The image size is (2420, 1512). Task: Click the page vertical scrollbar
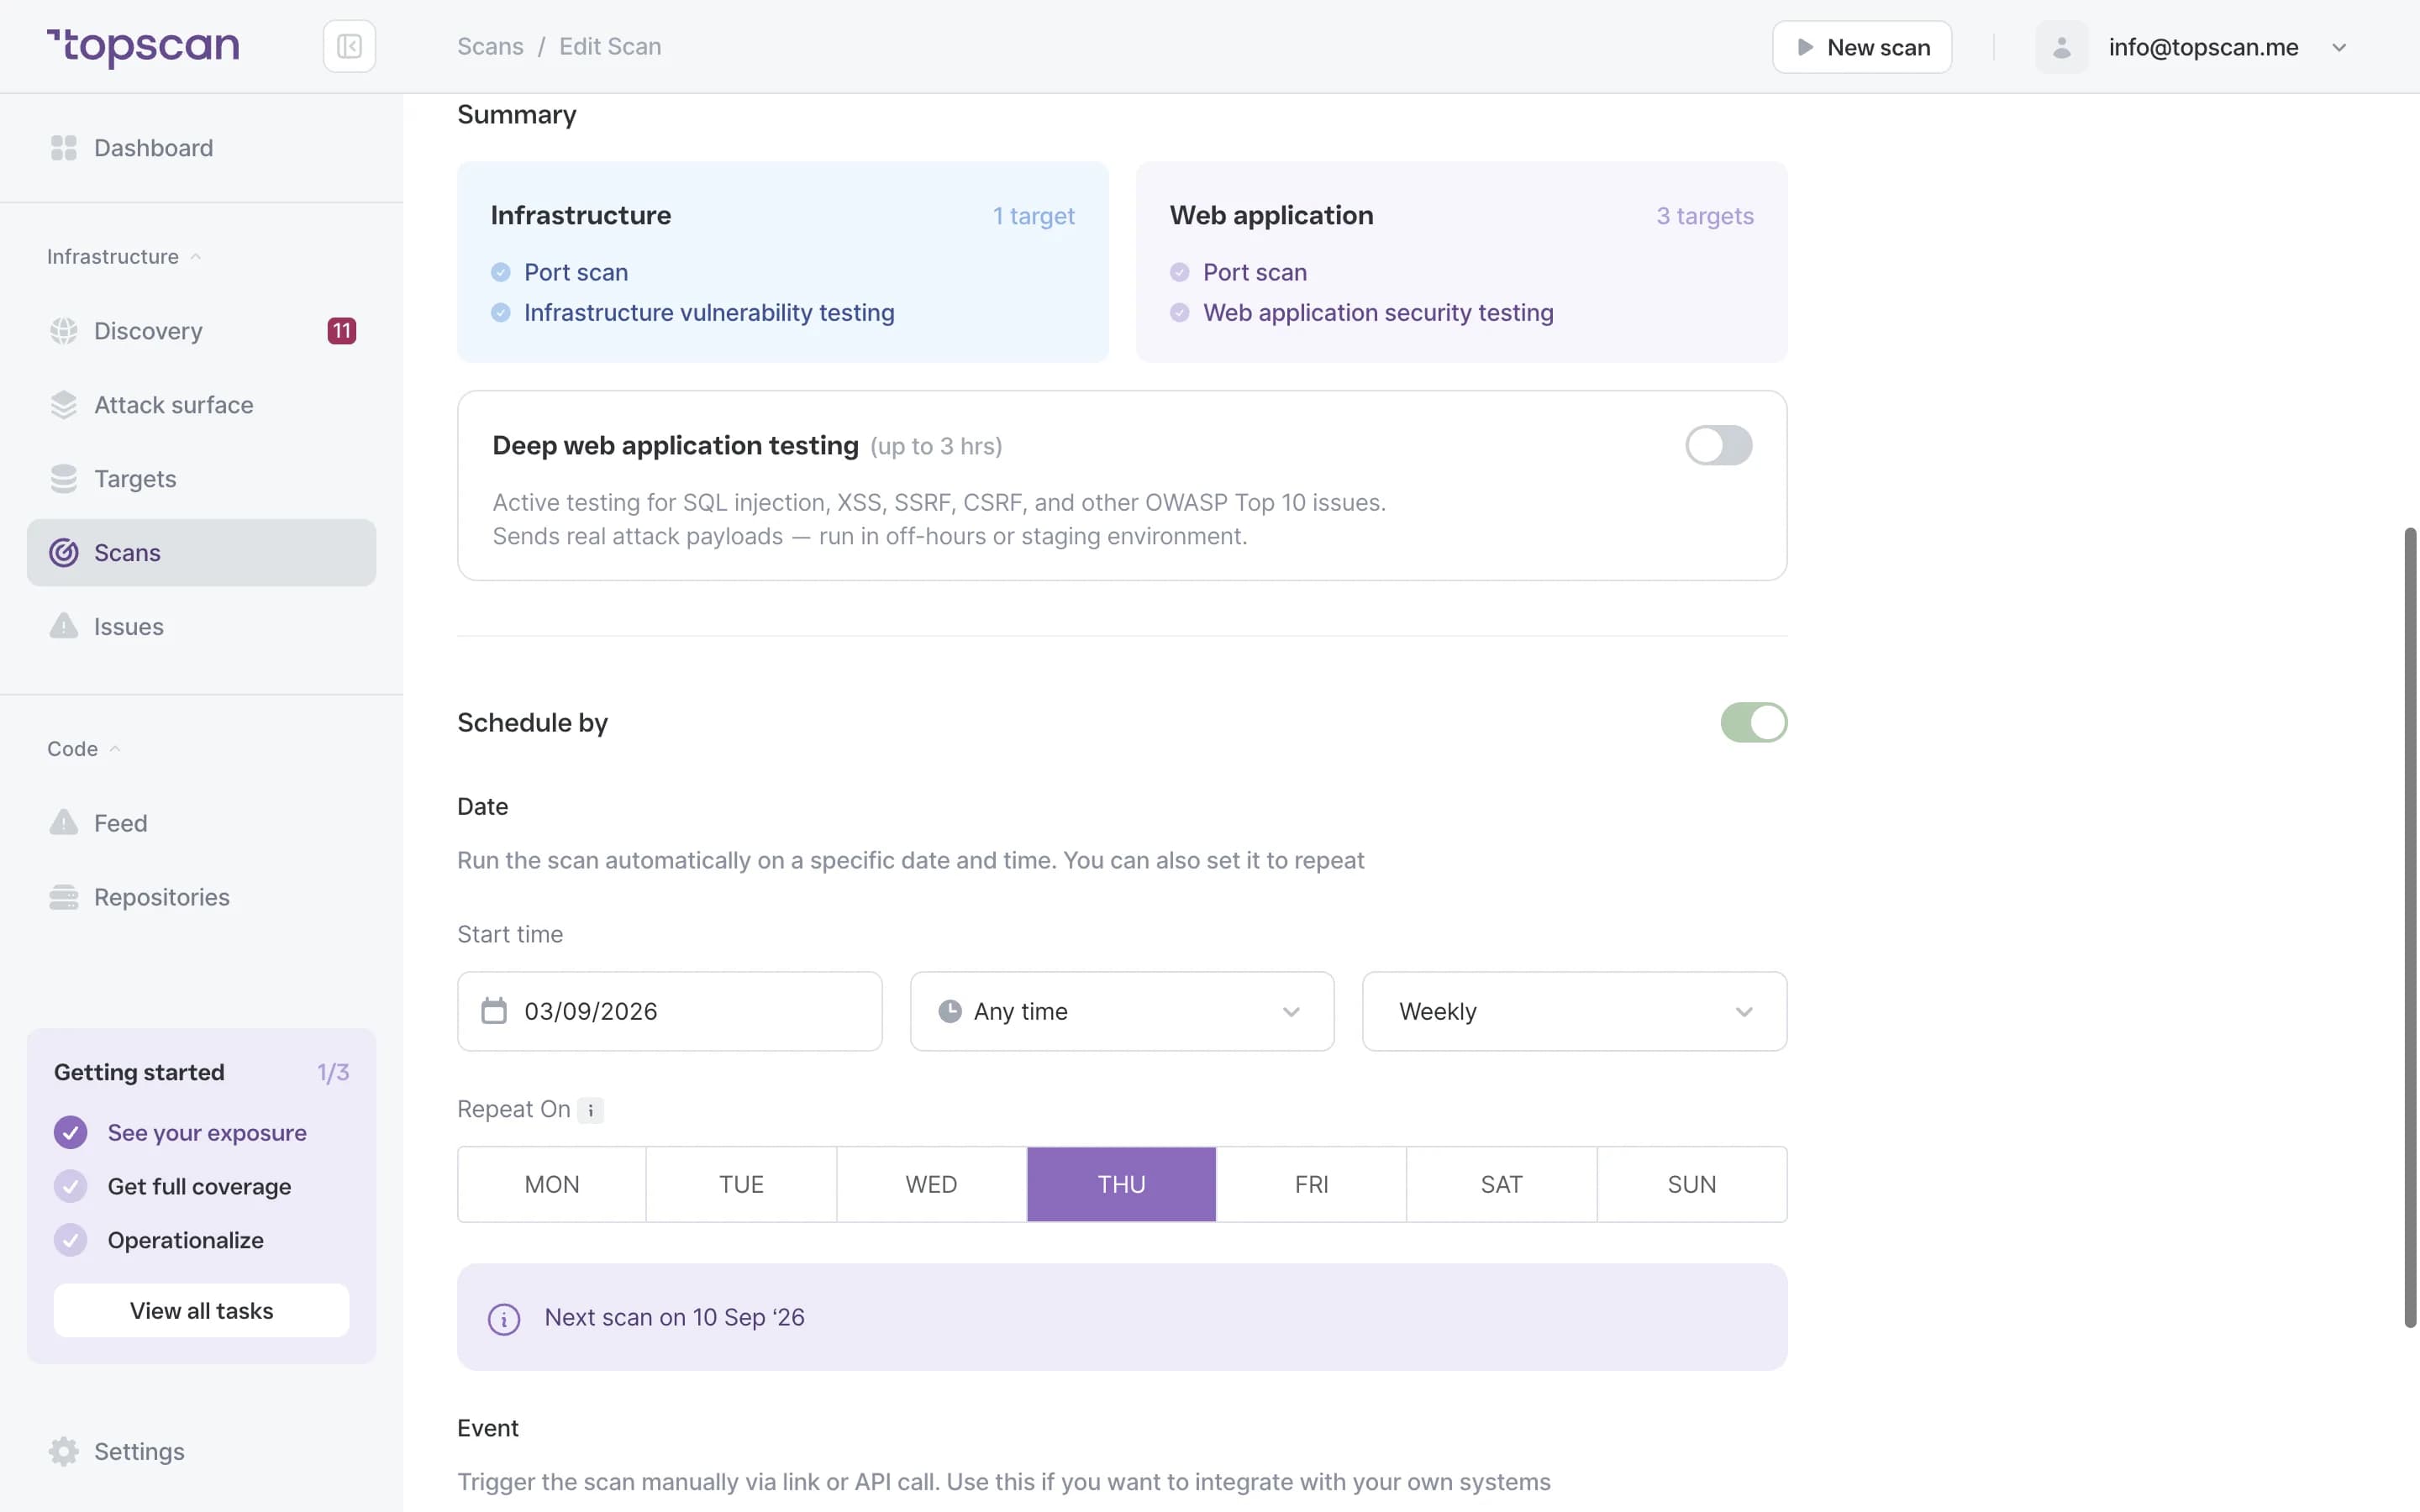coord(2410,927)
